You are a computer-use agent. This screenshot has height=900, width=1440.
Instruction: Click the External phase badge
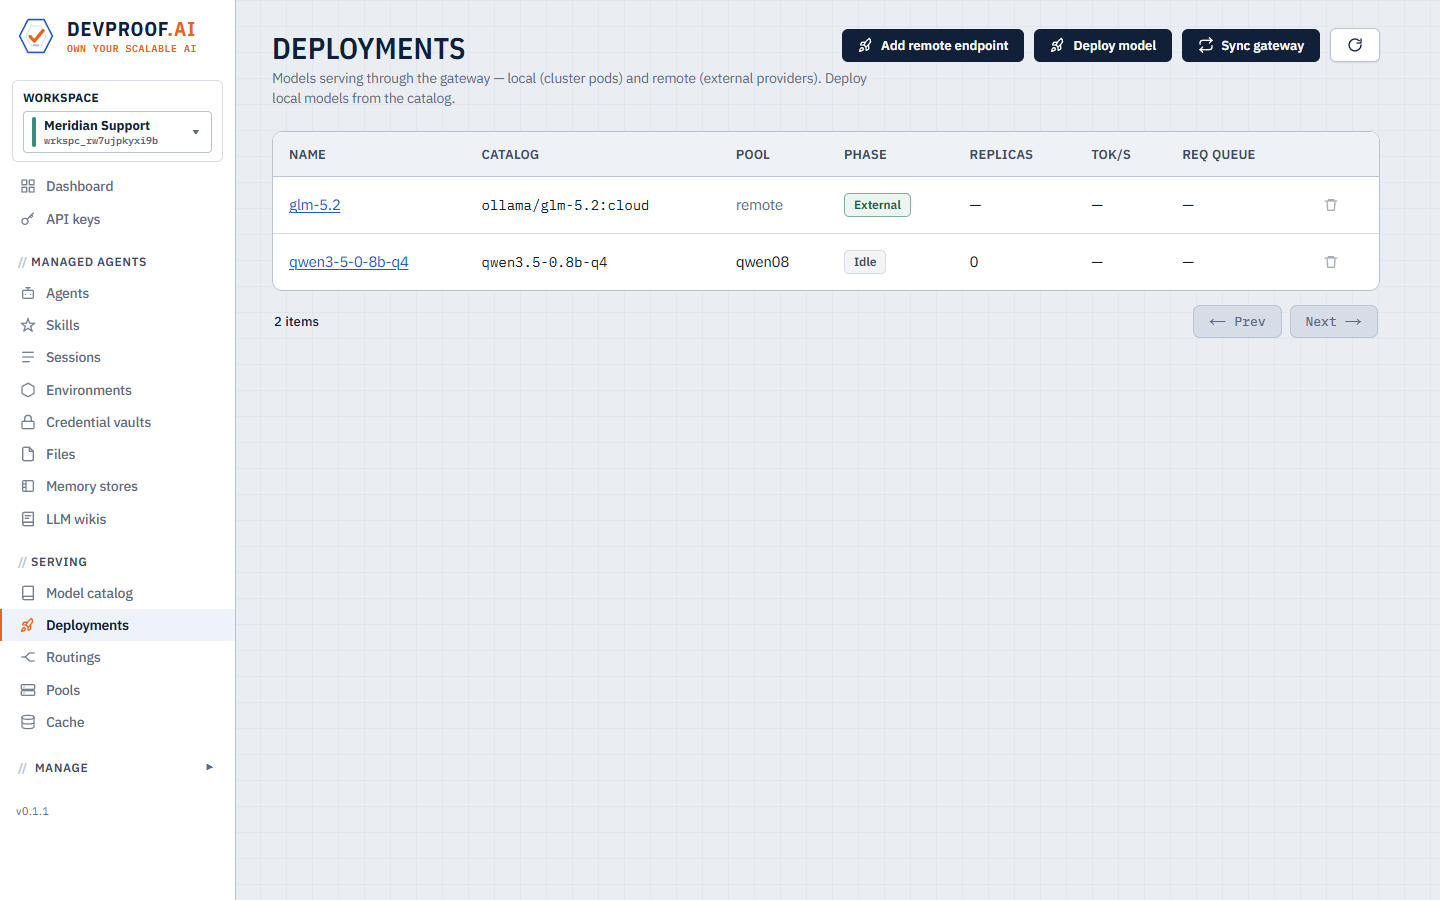click(877, 205)
